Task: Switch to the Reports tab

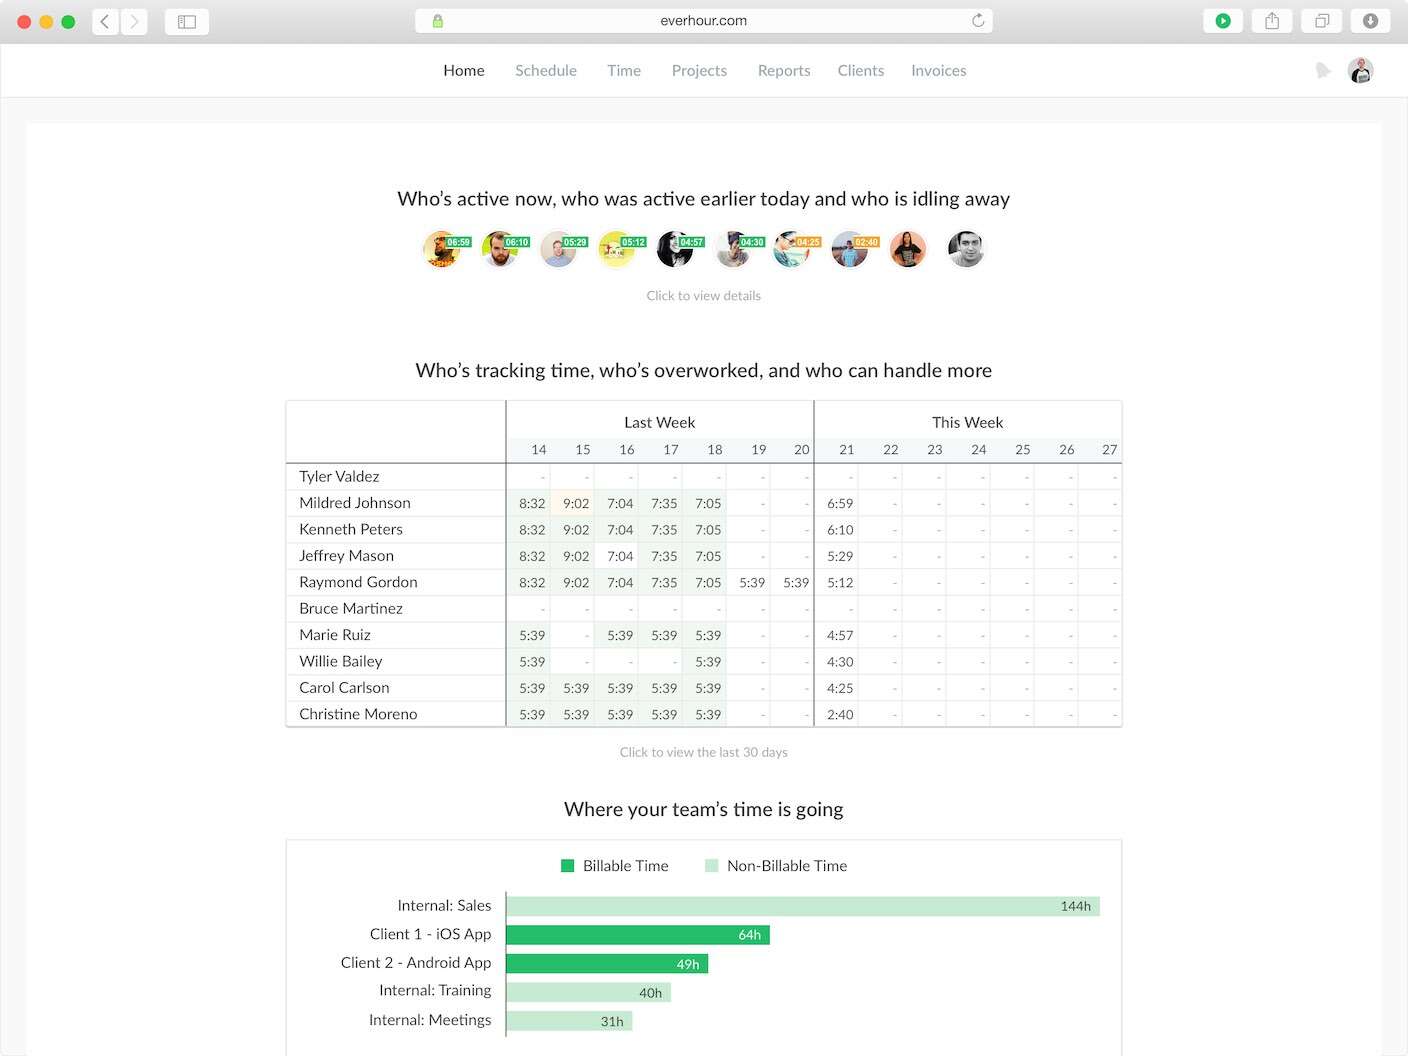Action: pyautogui.click(x=783, y=70)
